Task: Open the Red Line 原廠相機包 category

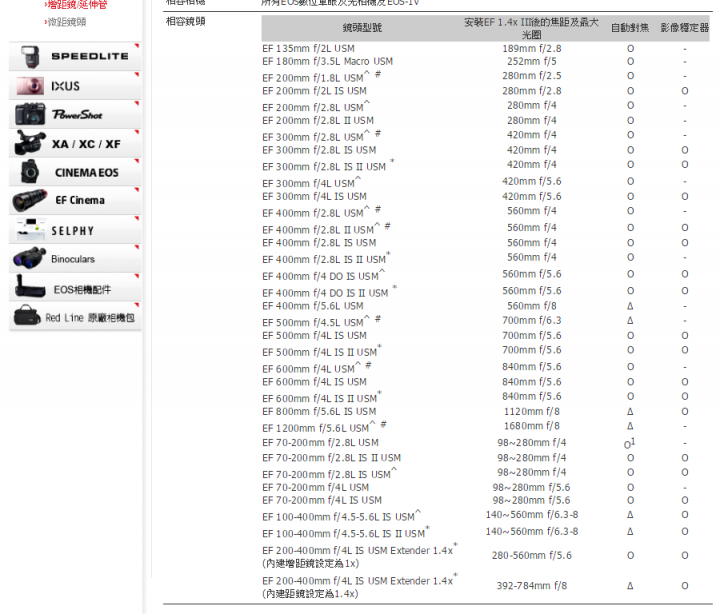Action: pos(75,317)
